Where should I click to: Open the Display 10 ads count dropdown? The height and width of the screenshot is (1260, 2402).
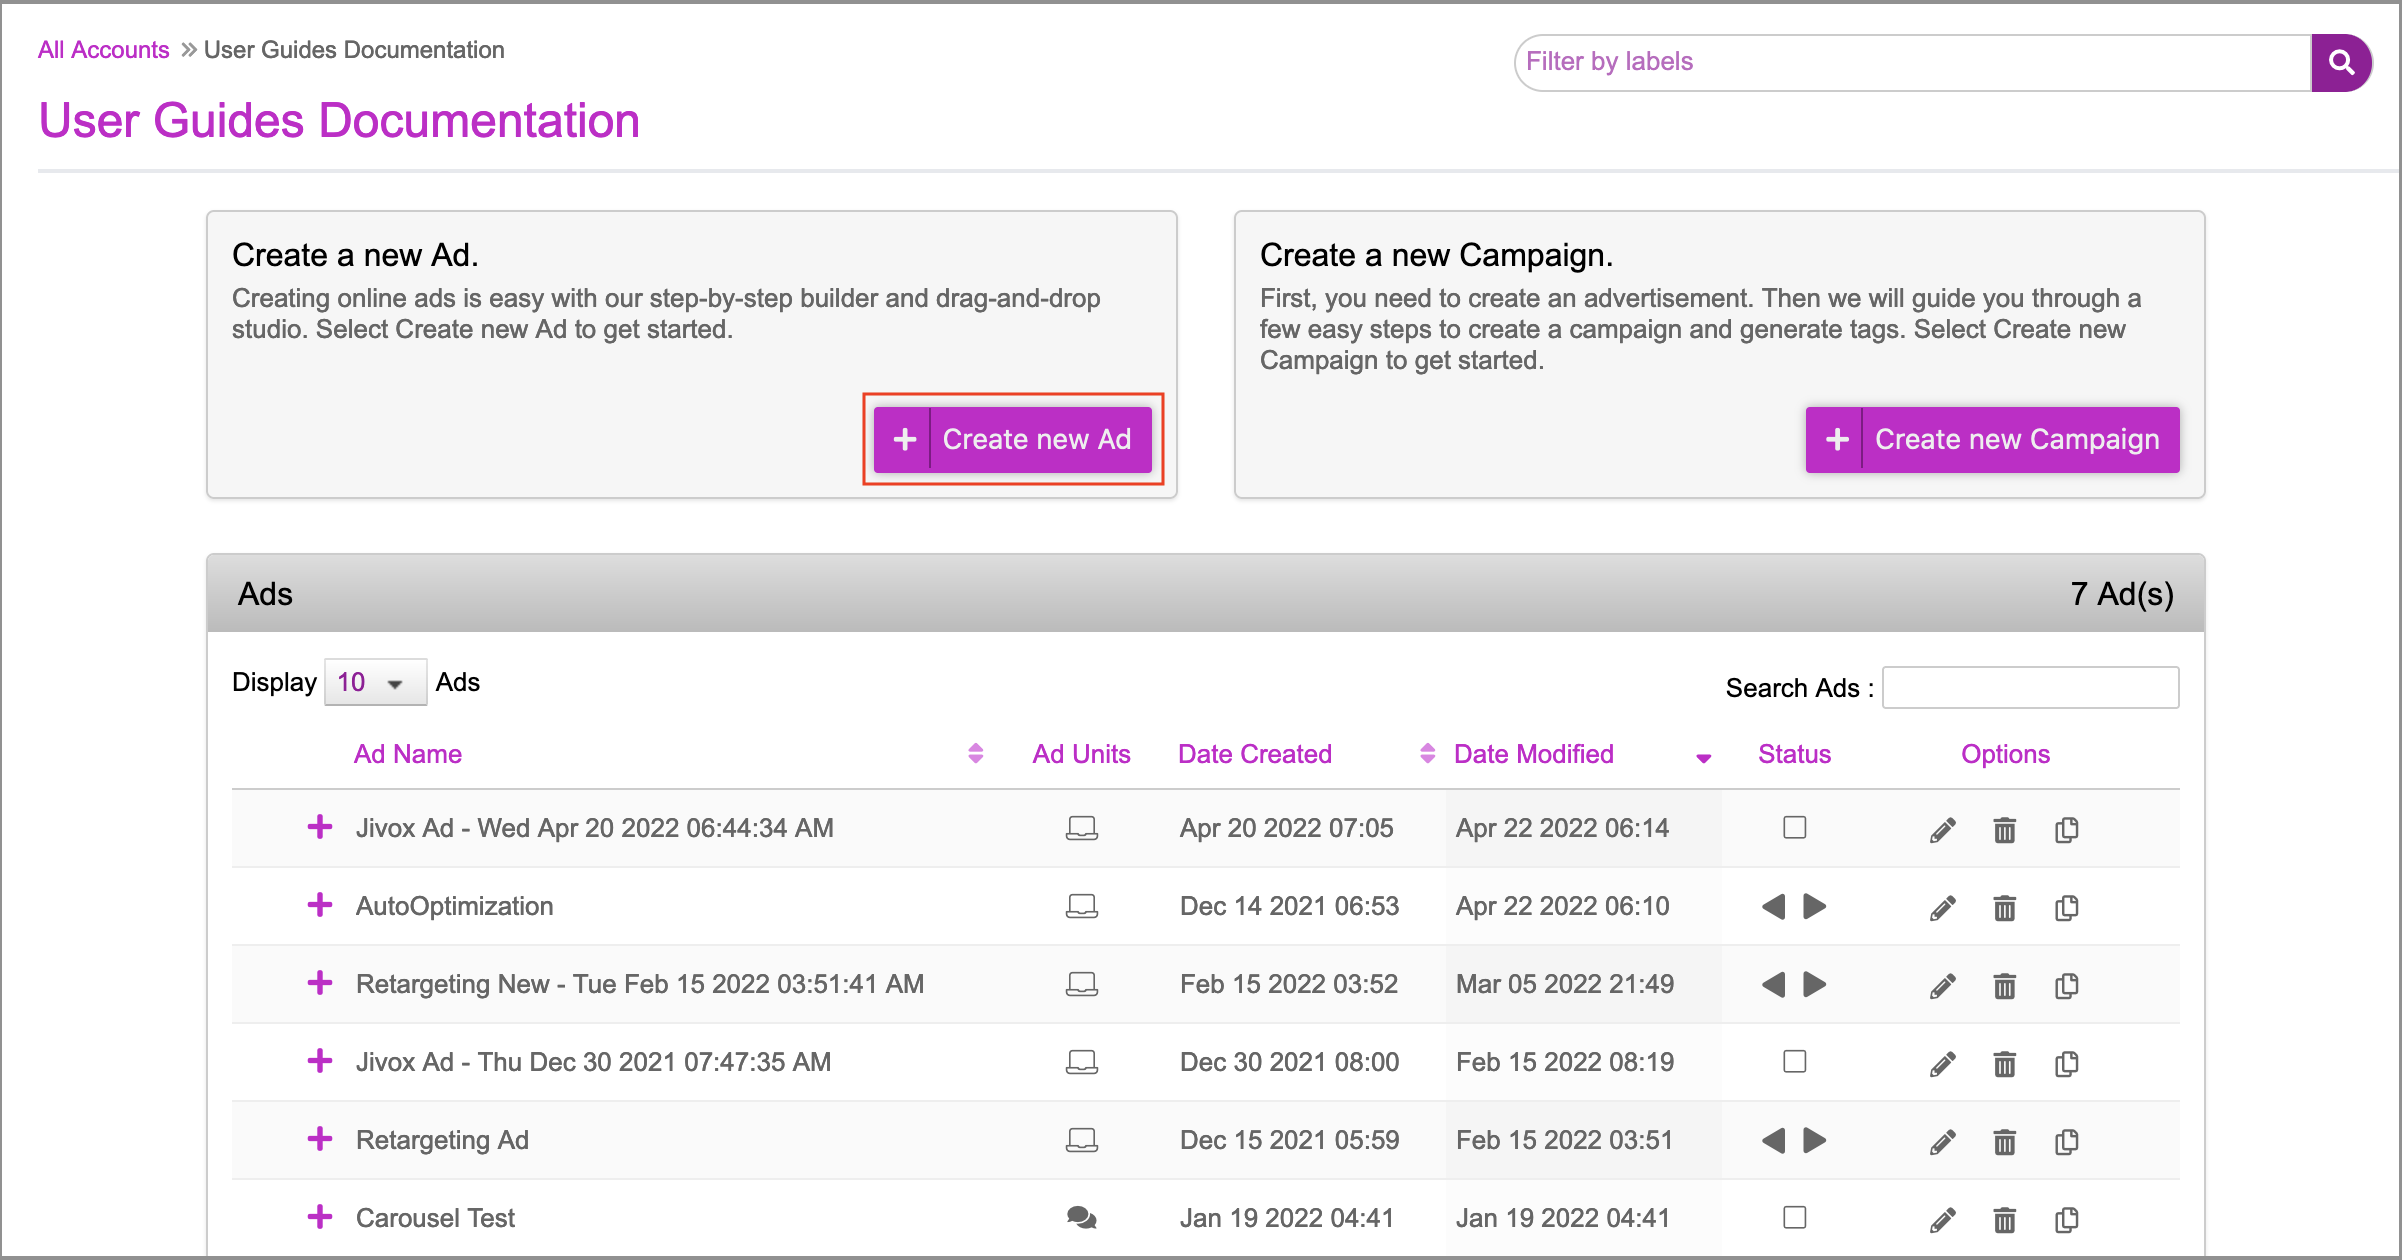point(375,683)
